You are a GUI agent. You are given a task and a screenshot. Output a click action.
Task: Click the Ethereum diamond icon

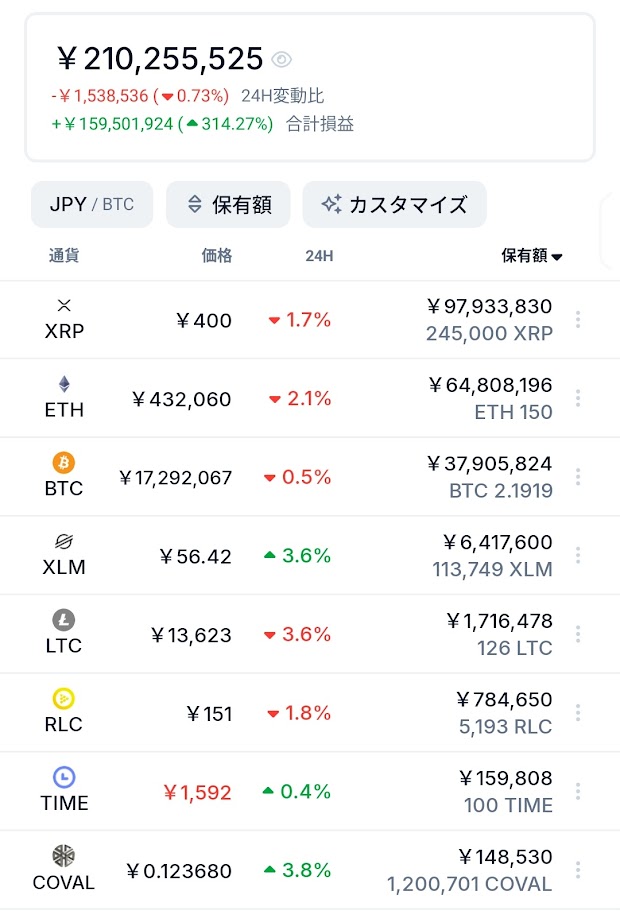pos(64,384)
